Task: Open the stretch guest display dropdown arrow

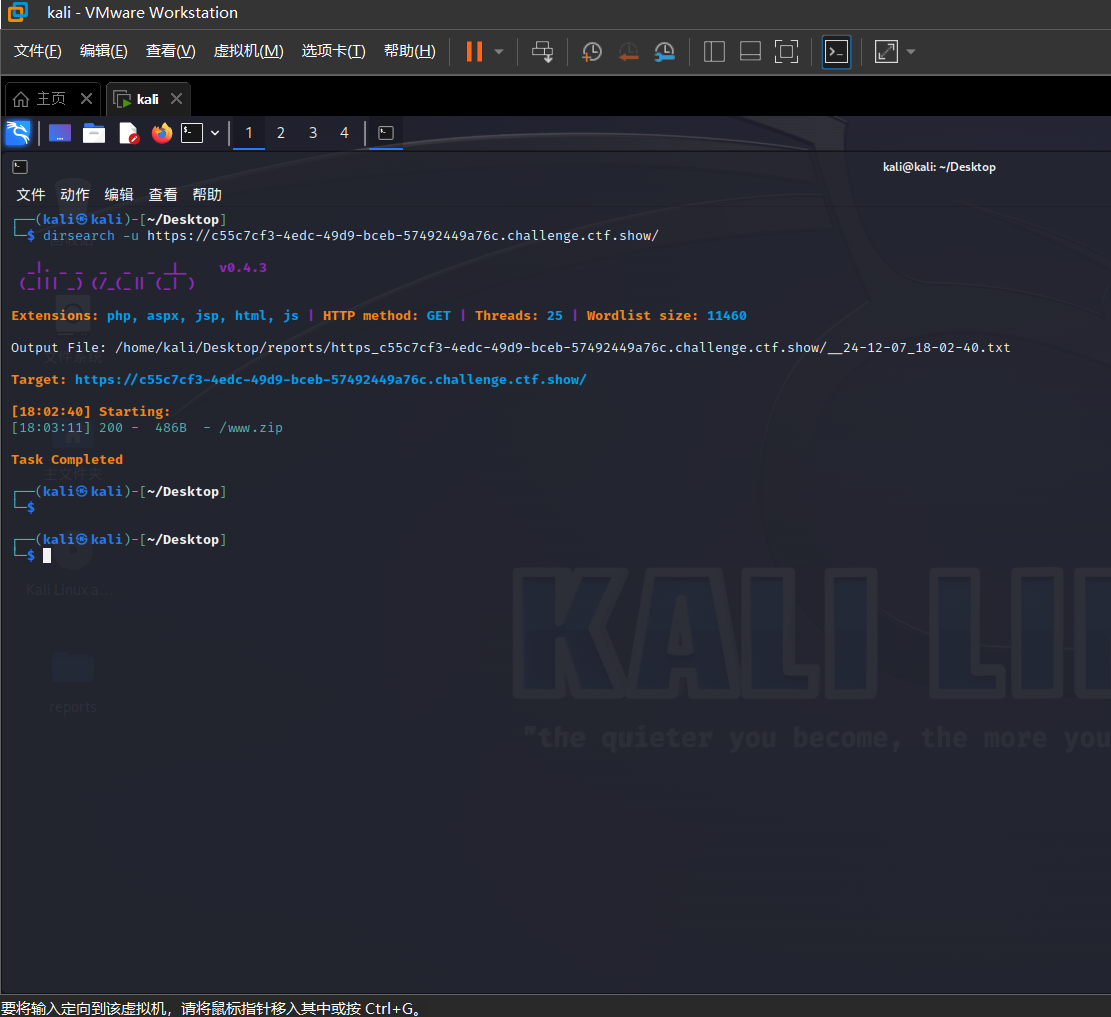Action: click(911, 52)
